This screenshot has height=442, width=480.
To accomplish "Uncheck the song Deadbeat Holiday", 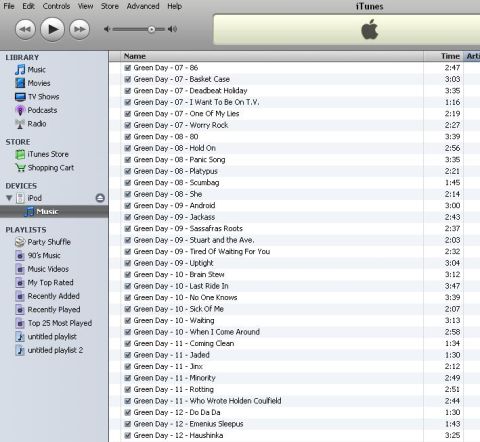I will pos(127,91).
